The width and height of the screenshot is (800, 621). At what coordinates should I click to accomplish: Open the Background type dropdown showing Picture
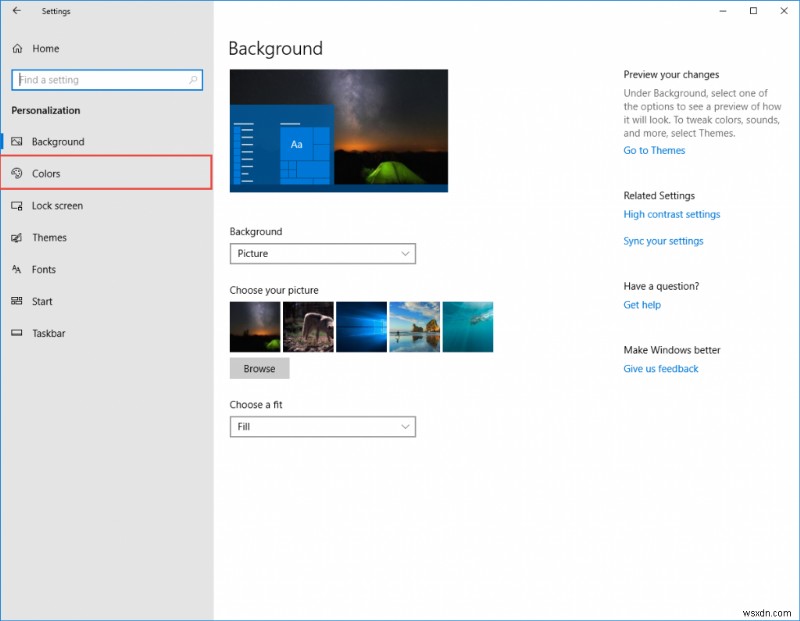click(322, 253)
